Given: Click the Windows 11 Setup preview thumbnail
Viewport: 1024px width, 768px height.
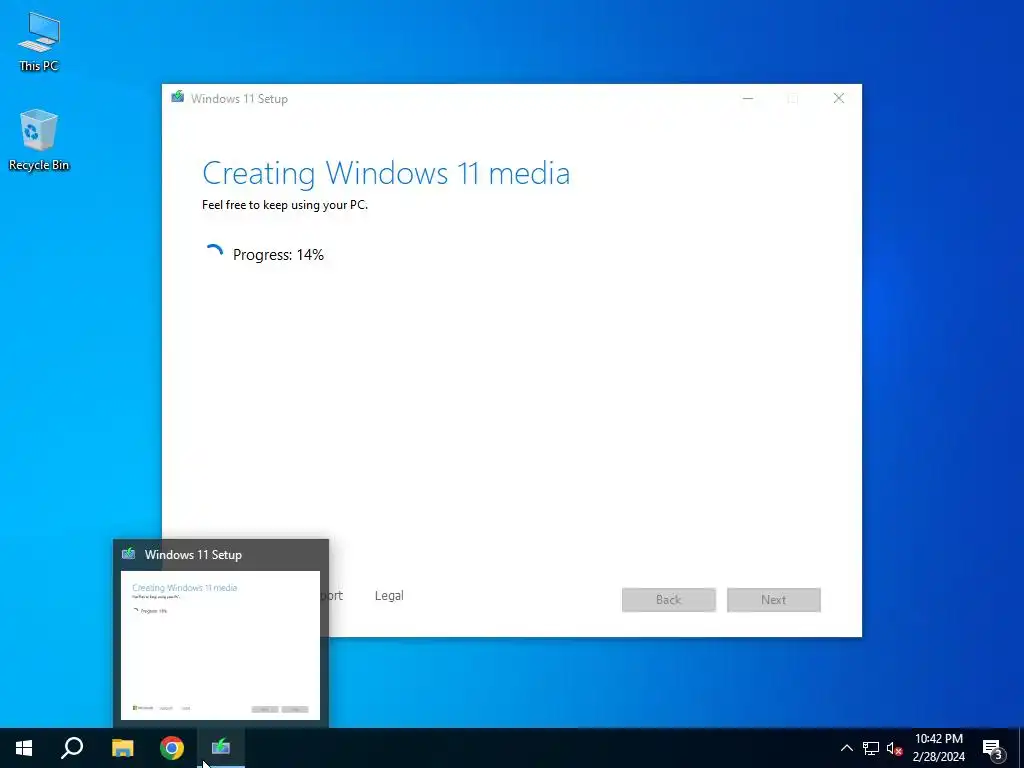Looking at the screenshot, I should click(x=220, y=645).
